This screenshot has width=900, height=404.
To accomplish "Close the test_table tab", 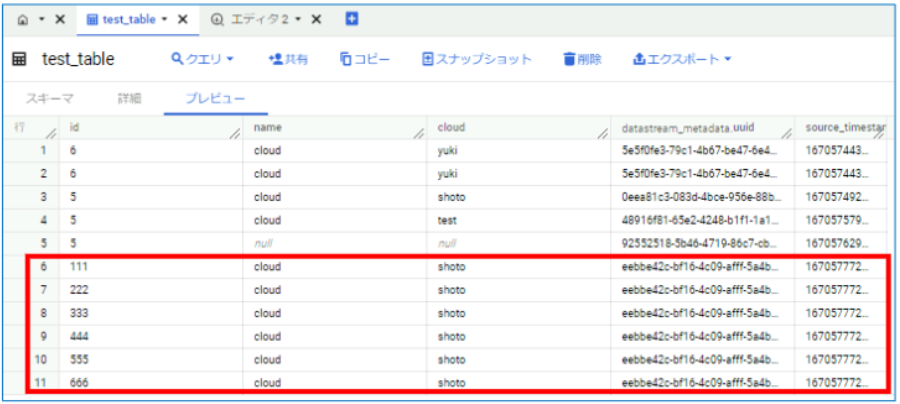I will [x=185, y=20].
